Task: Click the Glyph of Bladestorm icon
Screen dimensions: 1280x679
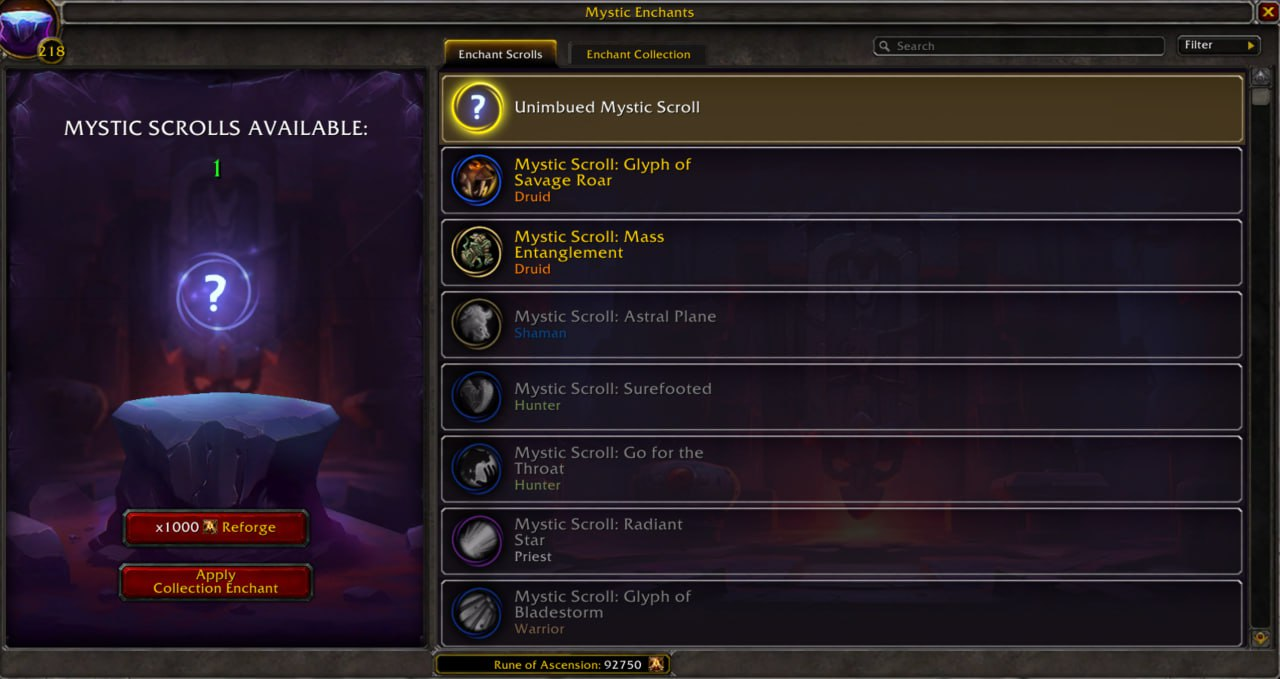Action: (x=477, y=612)
